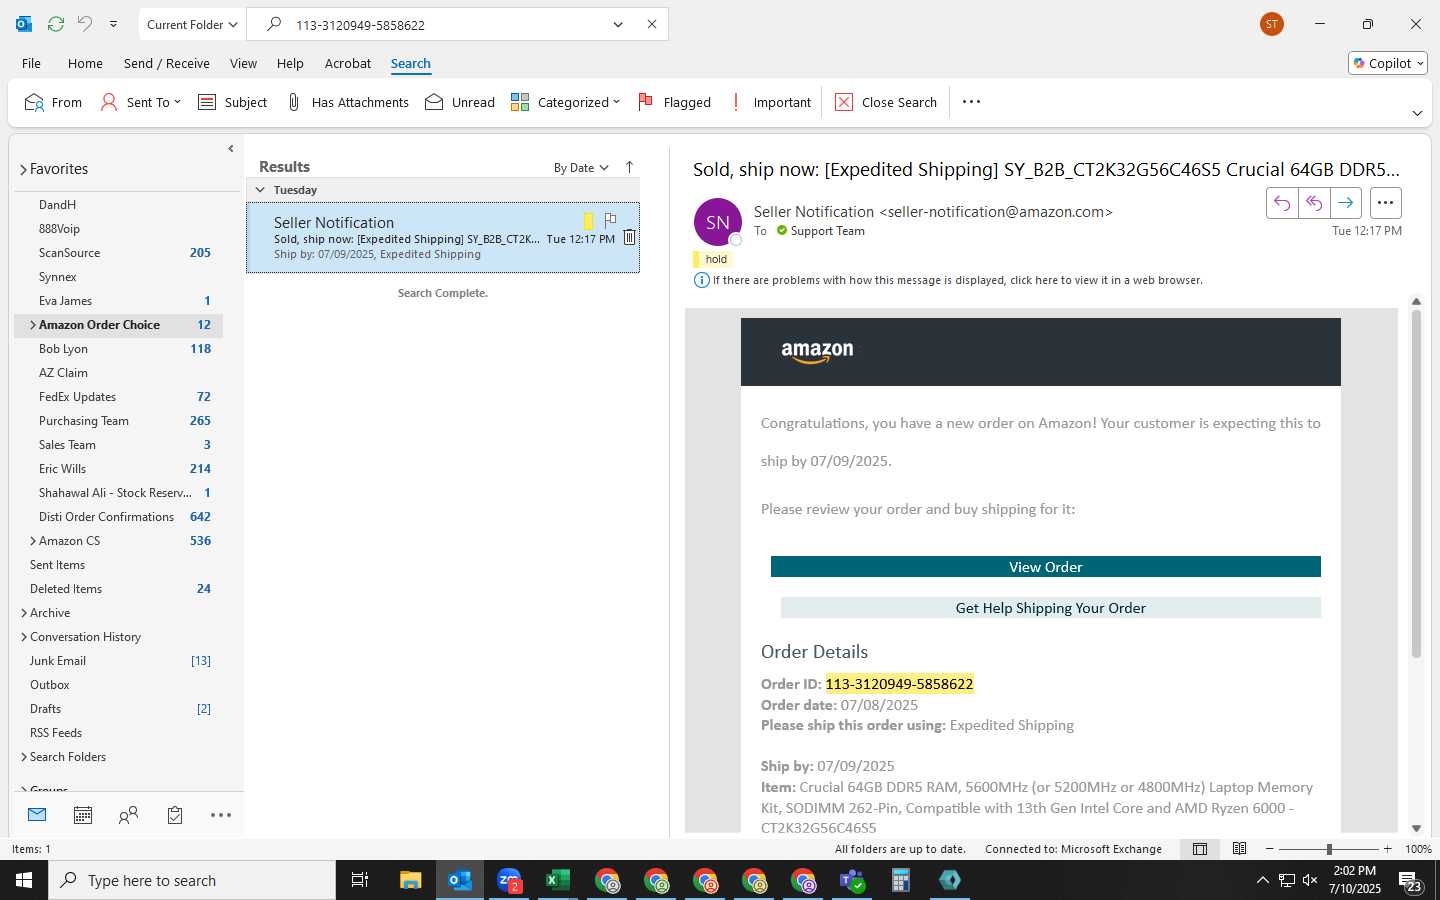The height and width of the screenshot is (900, 1440).
Task: Expand the Archive folder
Action: 24,613
